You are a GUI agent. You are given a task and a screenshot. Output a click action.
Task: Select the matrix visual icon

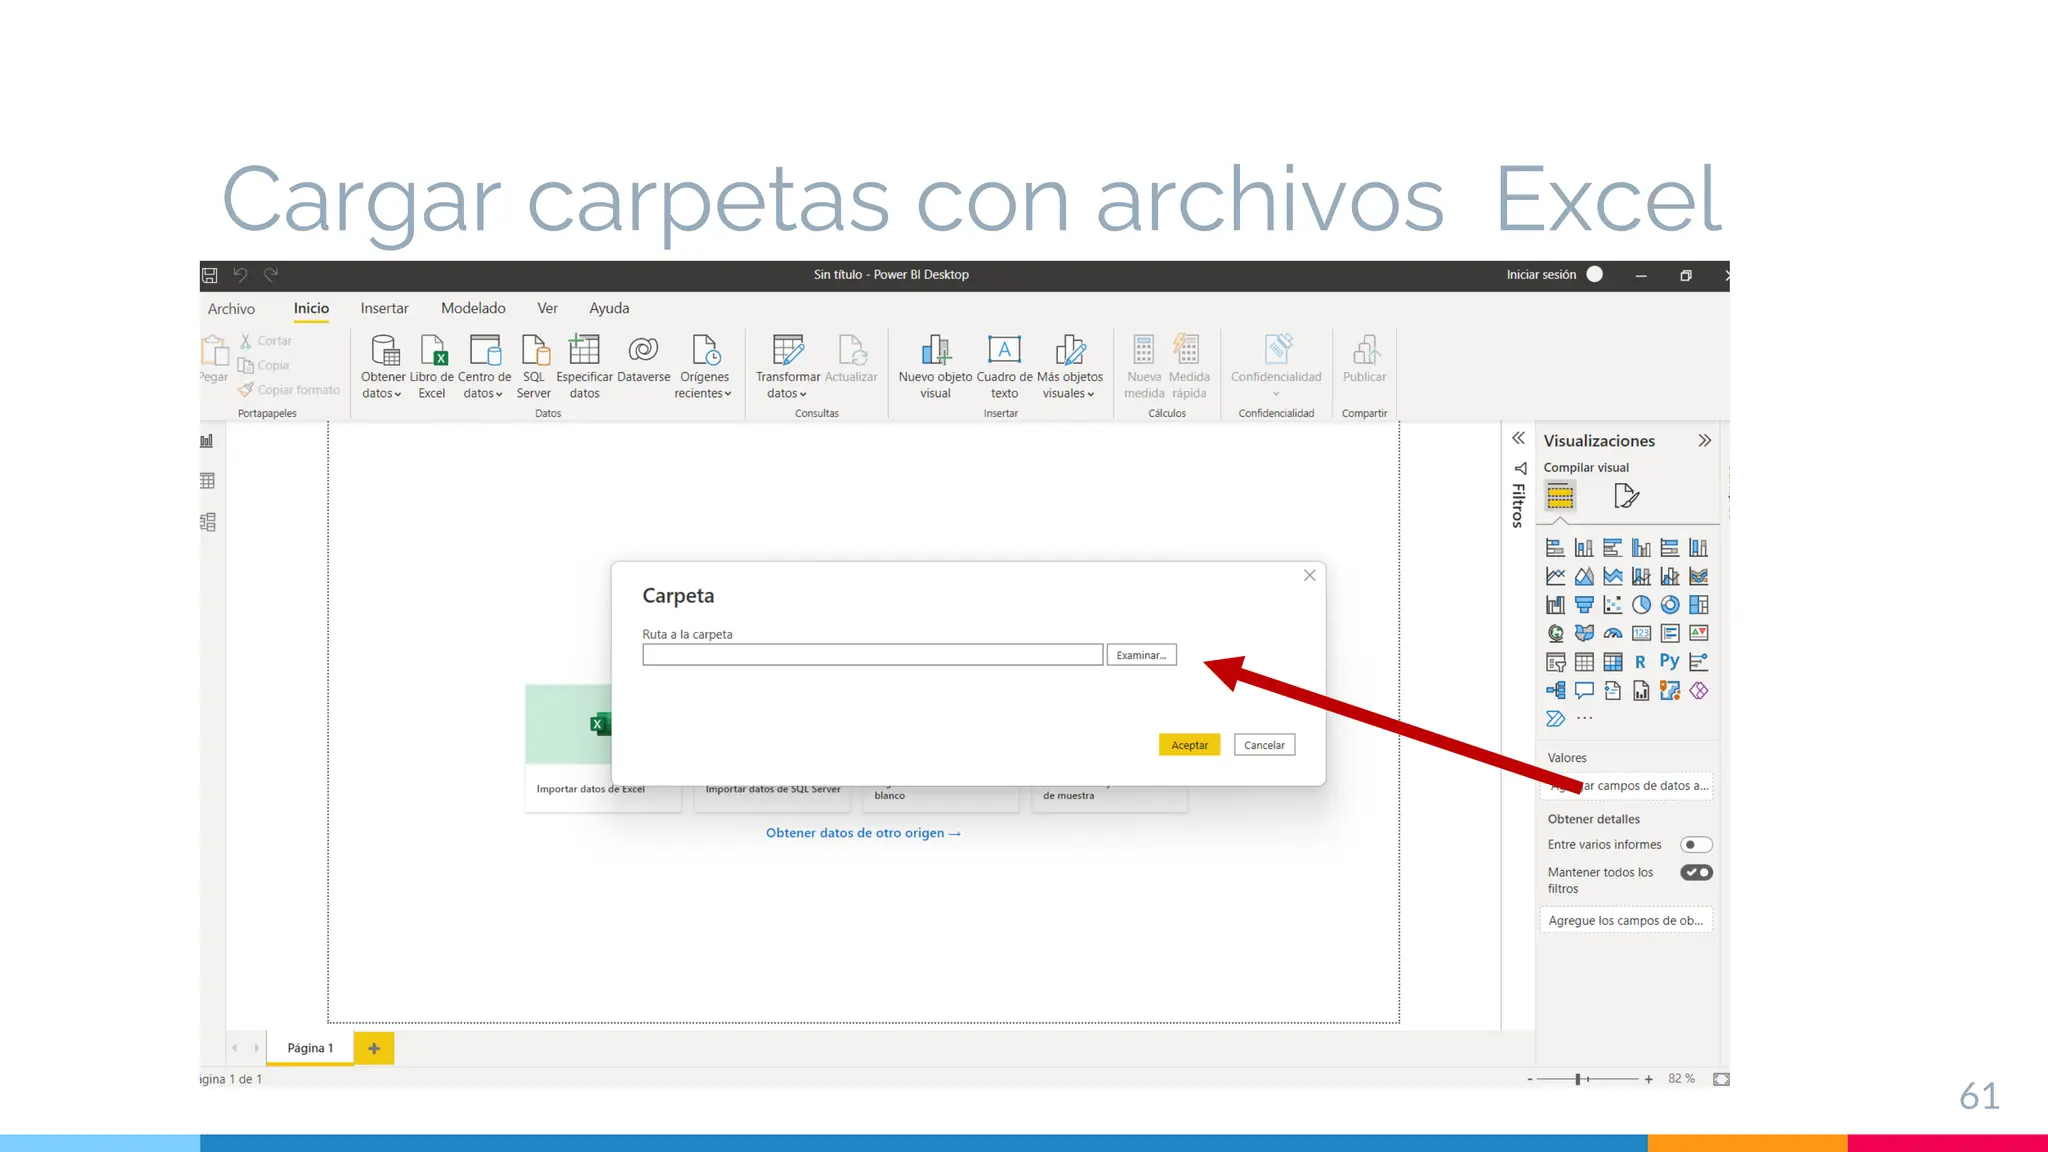[1612, 662]
